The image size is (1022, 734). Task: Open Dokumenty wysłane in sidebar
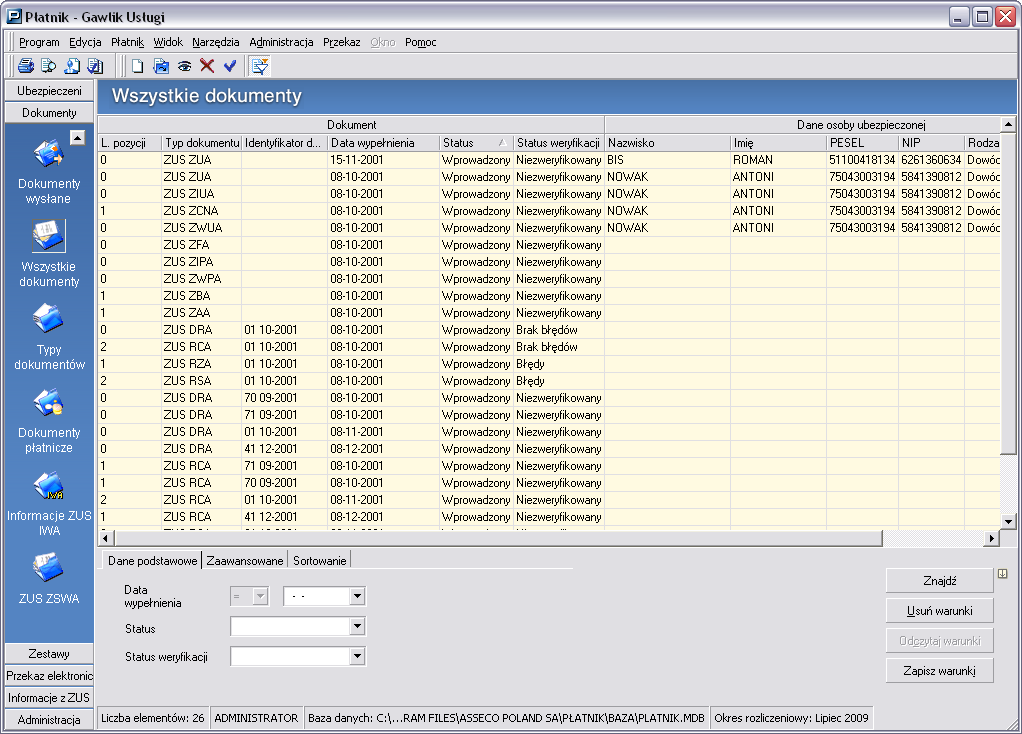tap(49, 172)
